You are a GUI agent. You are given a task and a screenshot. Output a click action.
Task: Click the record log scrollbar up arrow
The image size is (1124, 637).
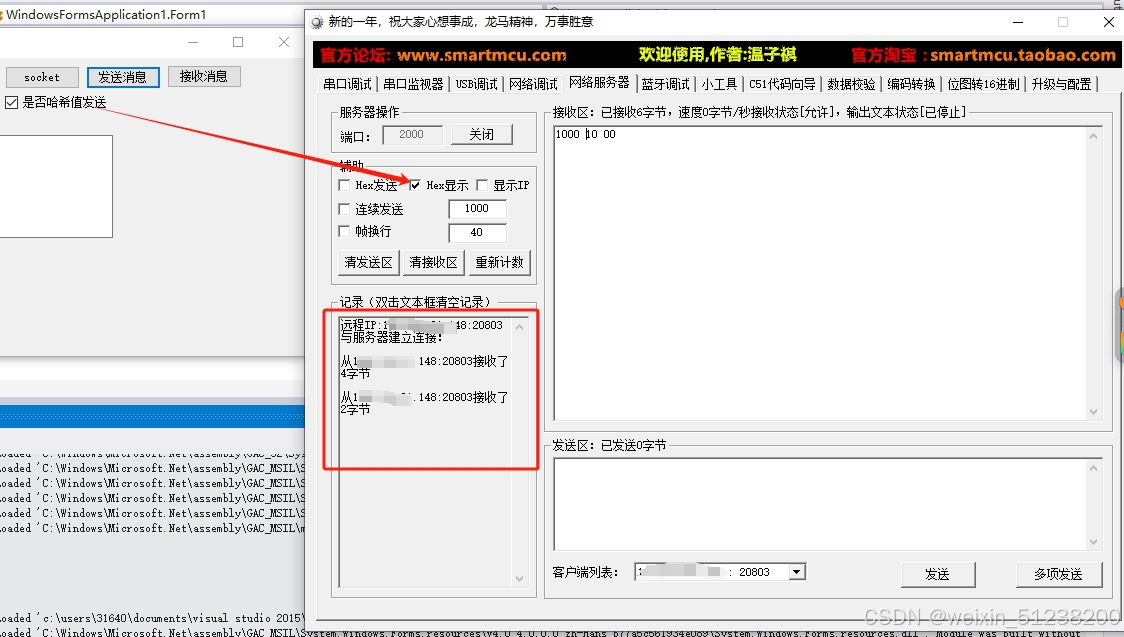pyautogui.click(x=520, y=327)
